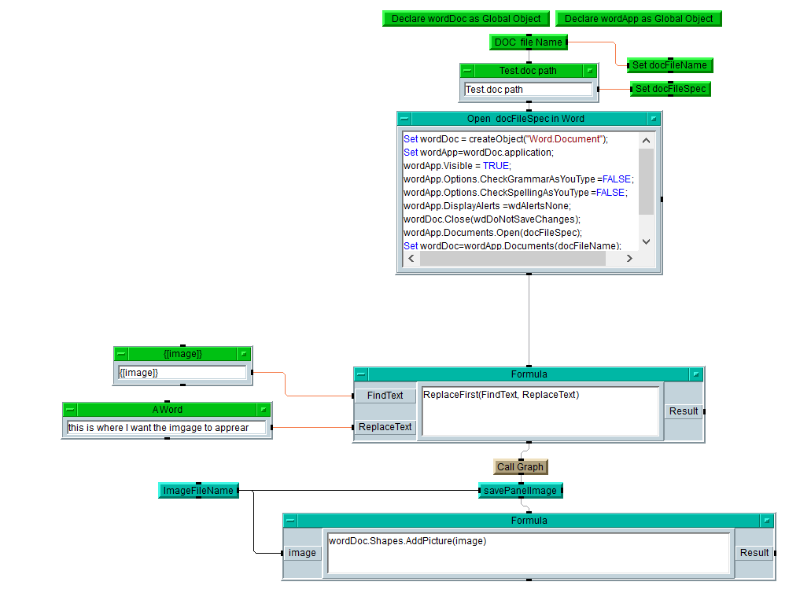Click the ReplaceFirst formula expression field
800x604 pixels.
coord(540,411)
